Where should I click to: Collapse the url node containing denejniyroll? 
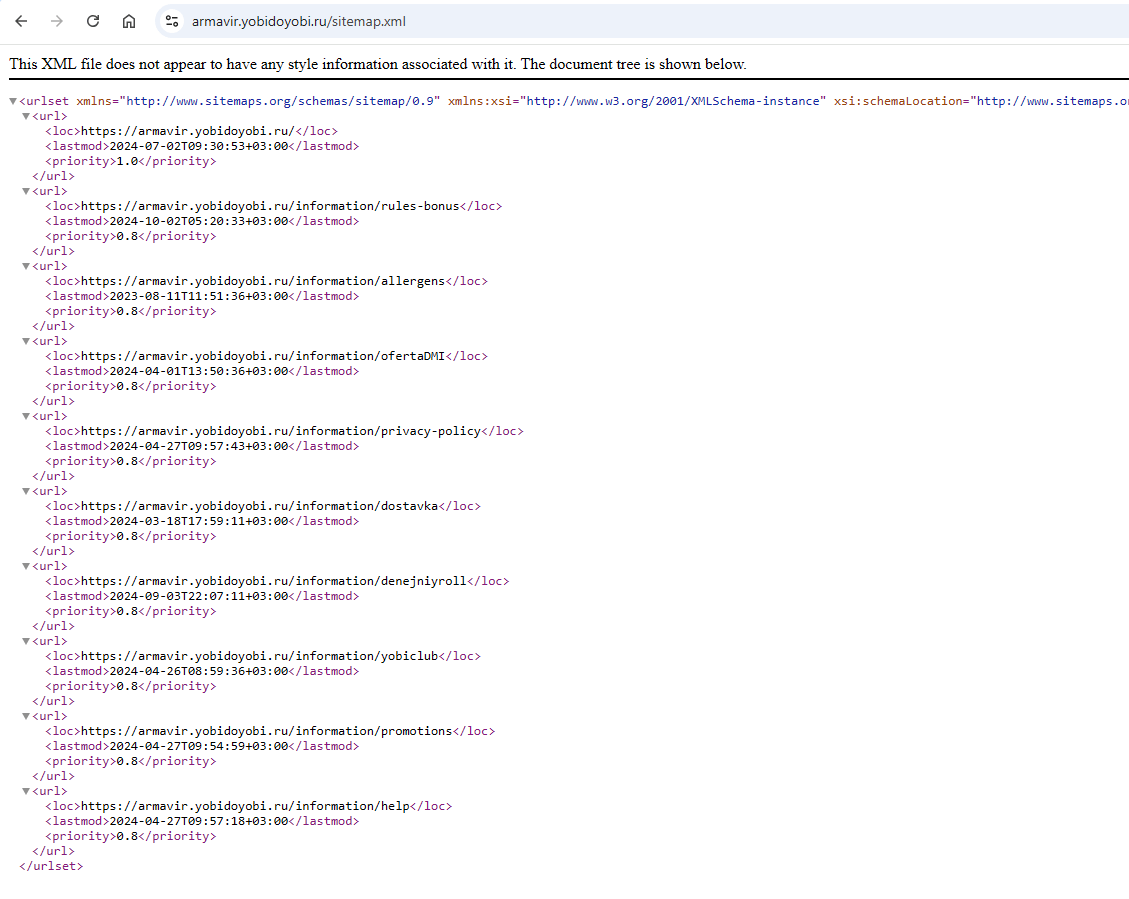pos(26,566)
